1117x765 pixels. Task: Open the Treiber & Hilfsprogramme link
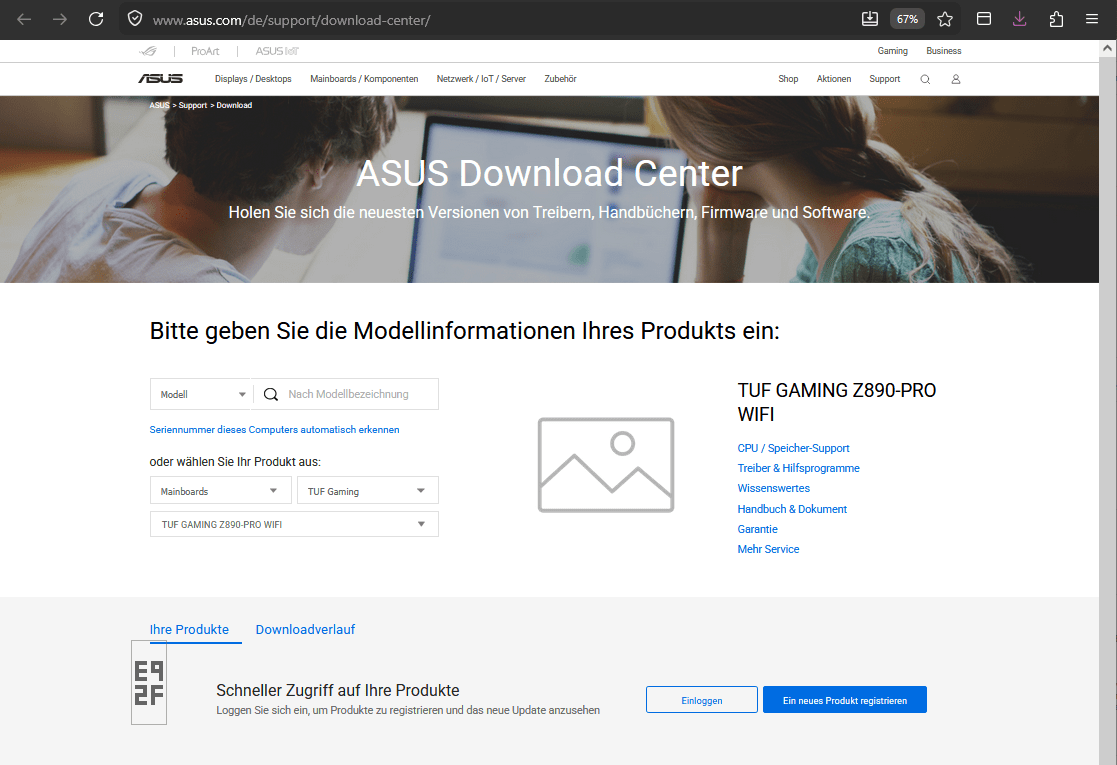pos(798,468)
